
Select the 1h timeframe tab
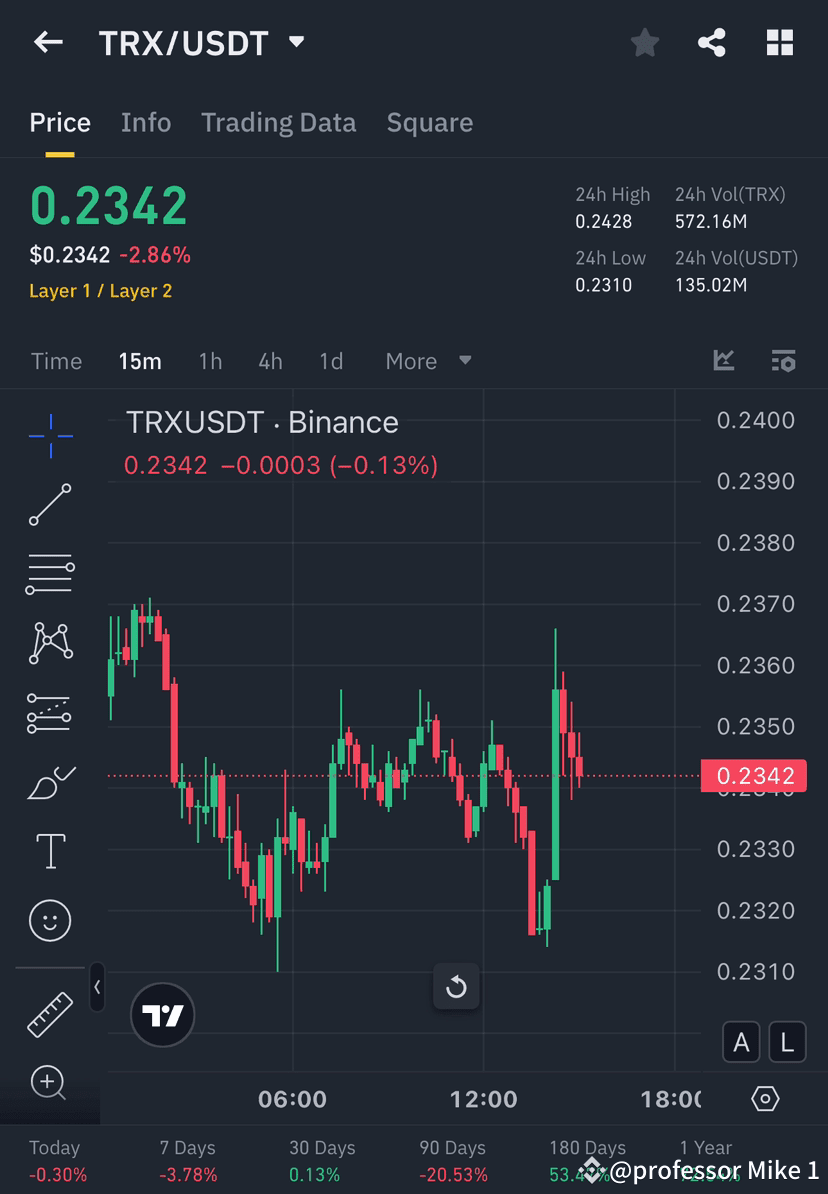pos(210,361)
